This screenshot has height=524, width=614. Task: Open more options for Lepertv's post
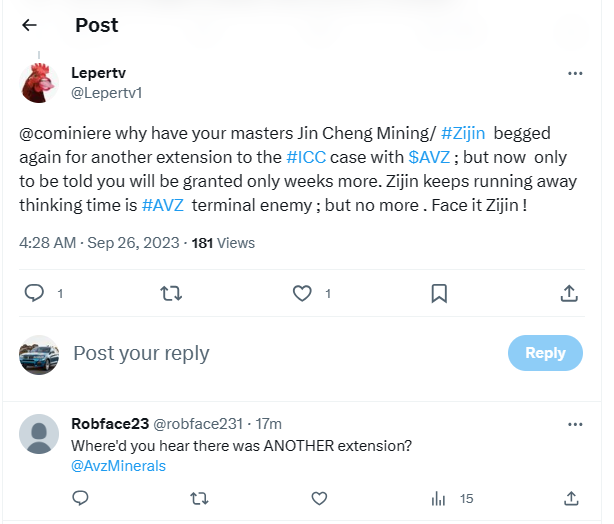(574, 73)
